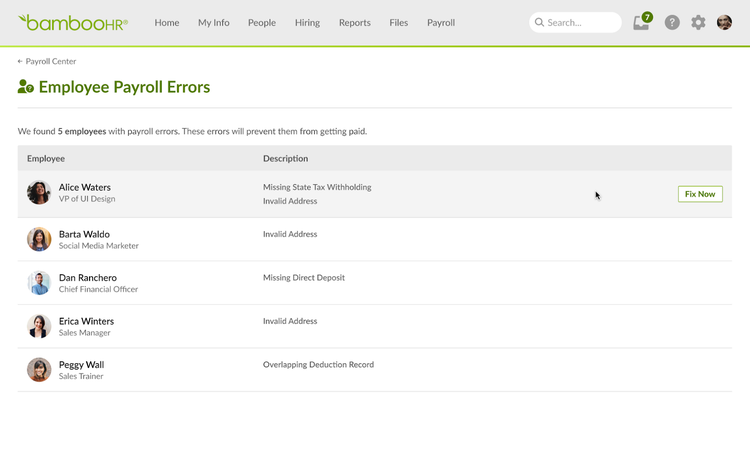Click Dan Ranchero's profile photo

pyautogui.click(x=39, y=283)
